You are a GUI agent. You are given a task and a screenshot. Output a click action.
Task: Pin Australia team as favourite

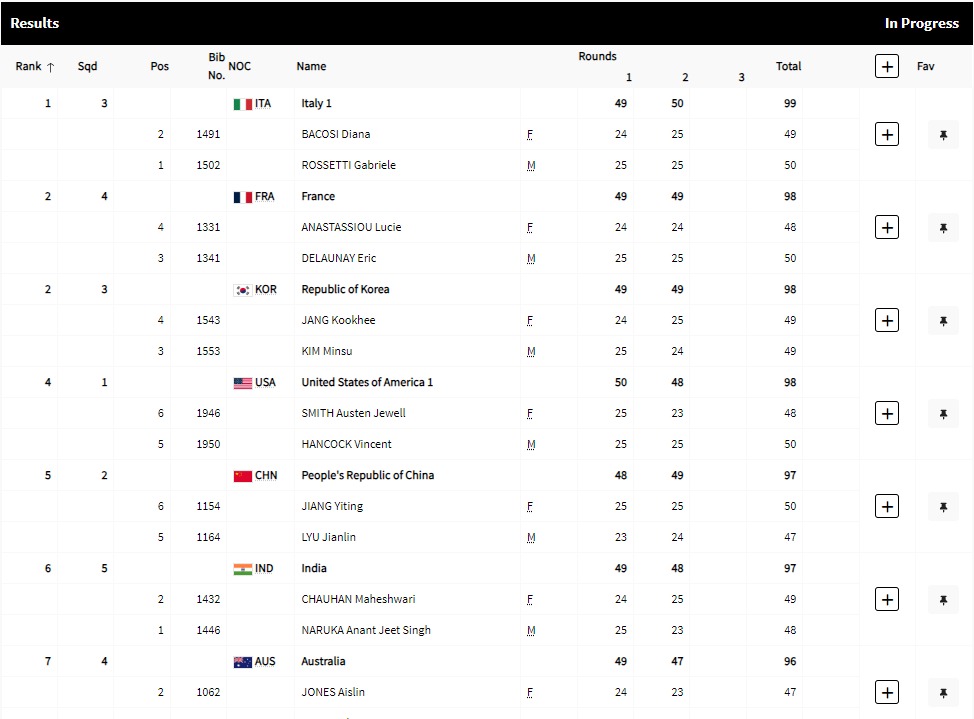click(x=943, y=692)
